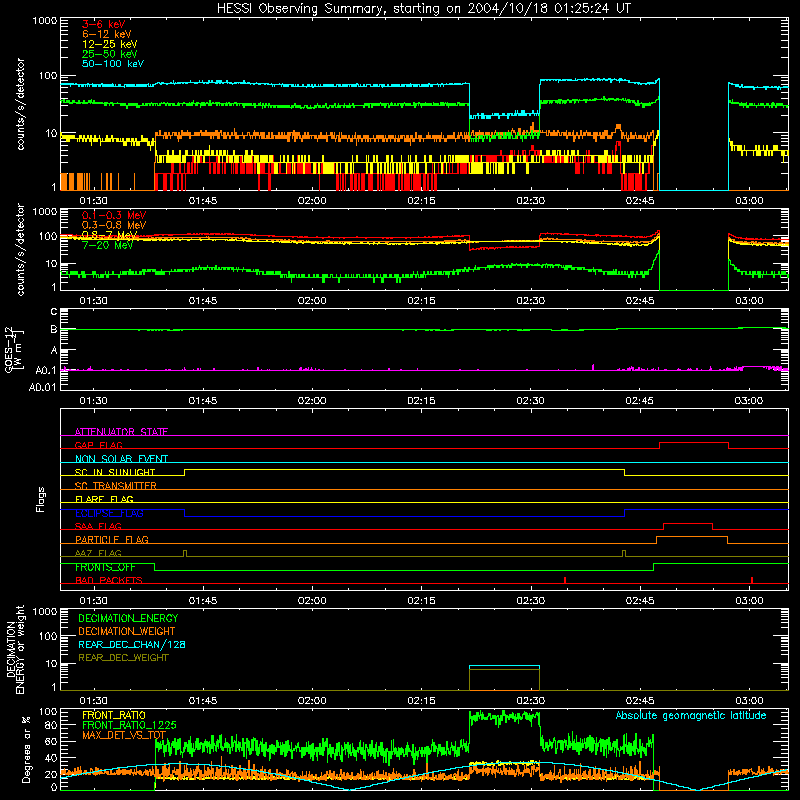Click the BAD_PACKETS spike near 02:35

tap(565, 580)
